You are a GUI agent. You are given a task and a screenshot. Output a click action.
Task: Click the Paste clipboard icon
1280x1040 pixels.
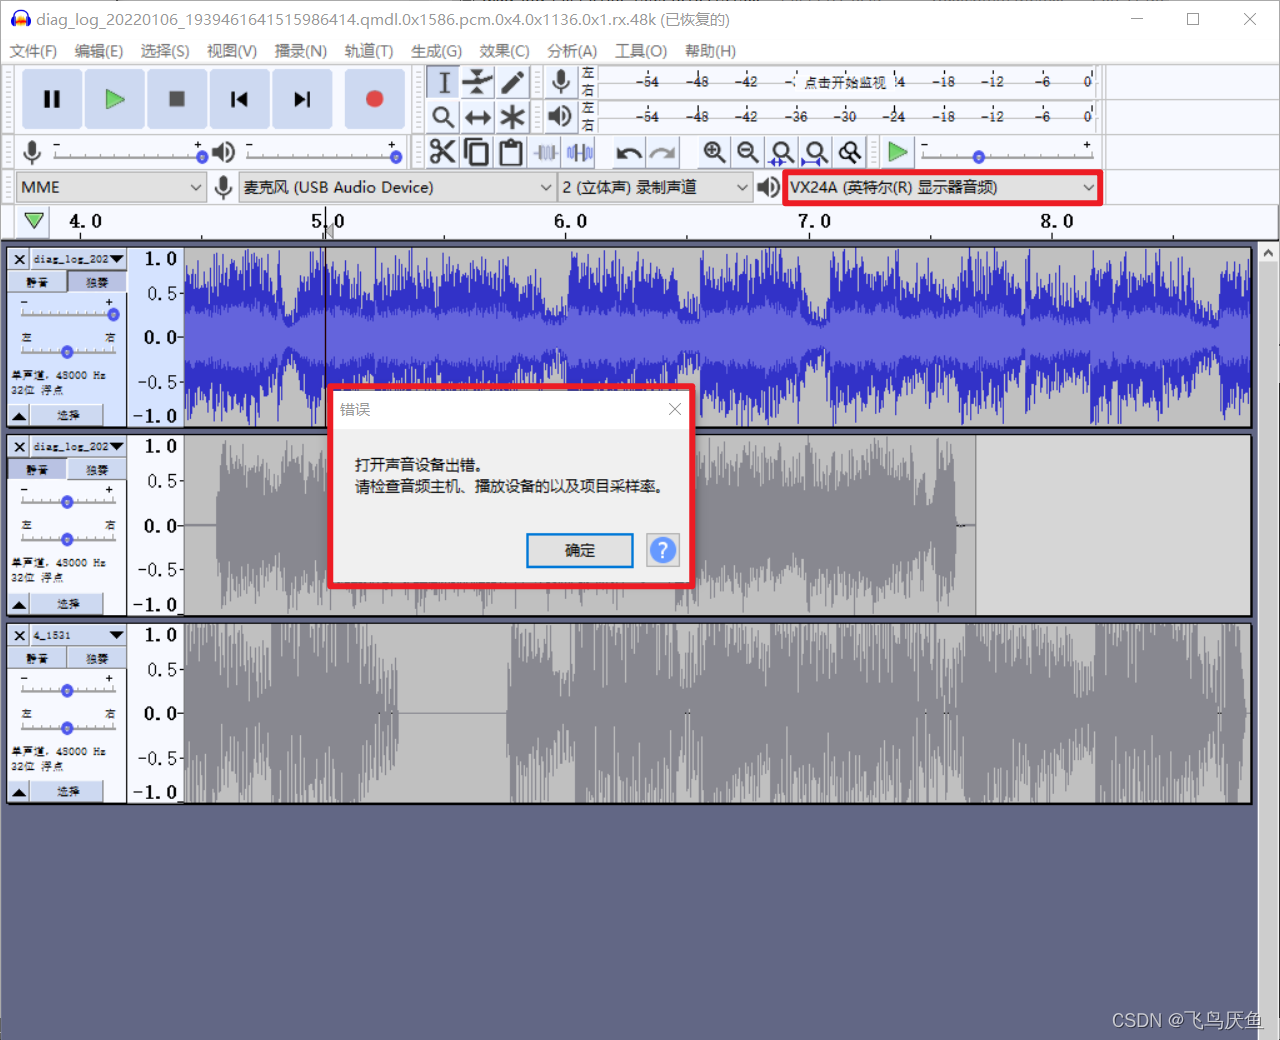511,152
